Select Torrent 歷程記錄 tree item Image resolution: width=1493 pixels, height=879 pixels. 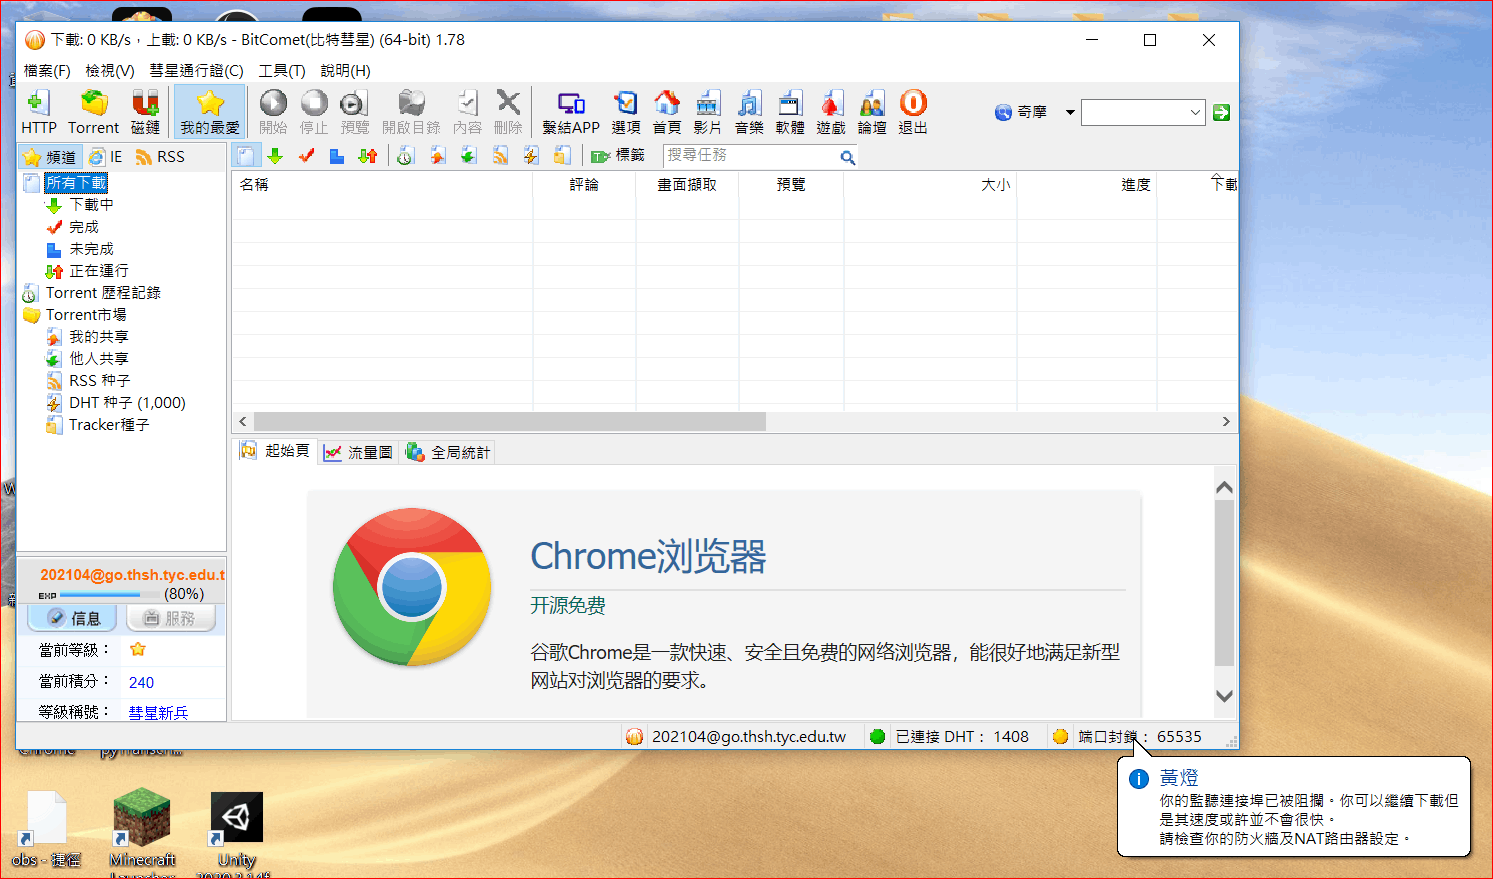click(103, 293)
